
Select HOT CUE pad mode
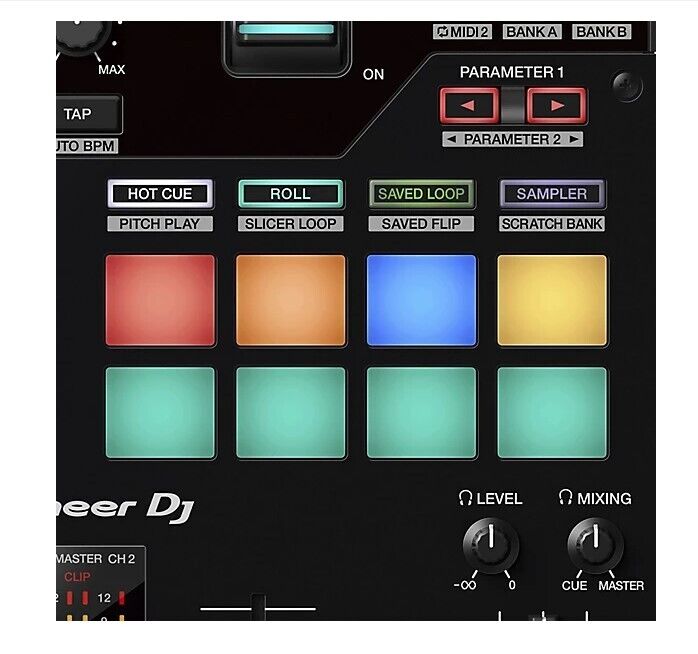(160, 194)
